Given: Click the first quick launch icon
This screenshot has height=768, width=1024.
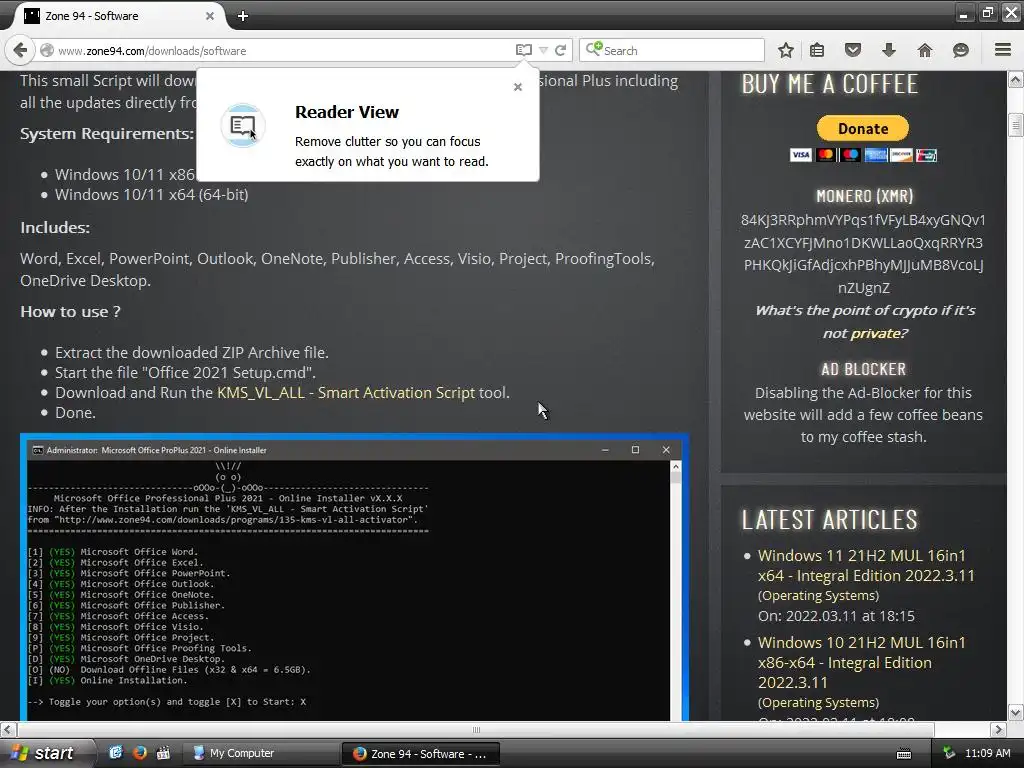Looking at the screenshot, I should (x=116, y=752).
